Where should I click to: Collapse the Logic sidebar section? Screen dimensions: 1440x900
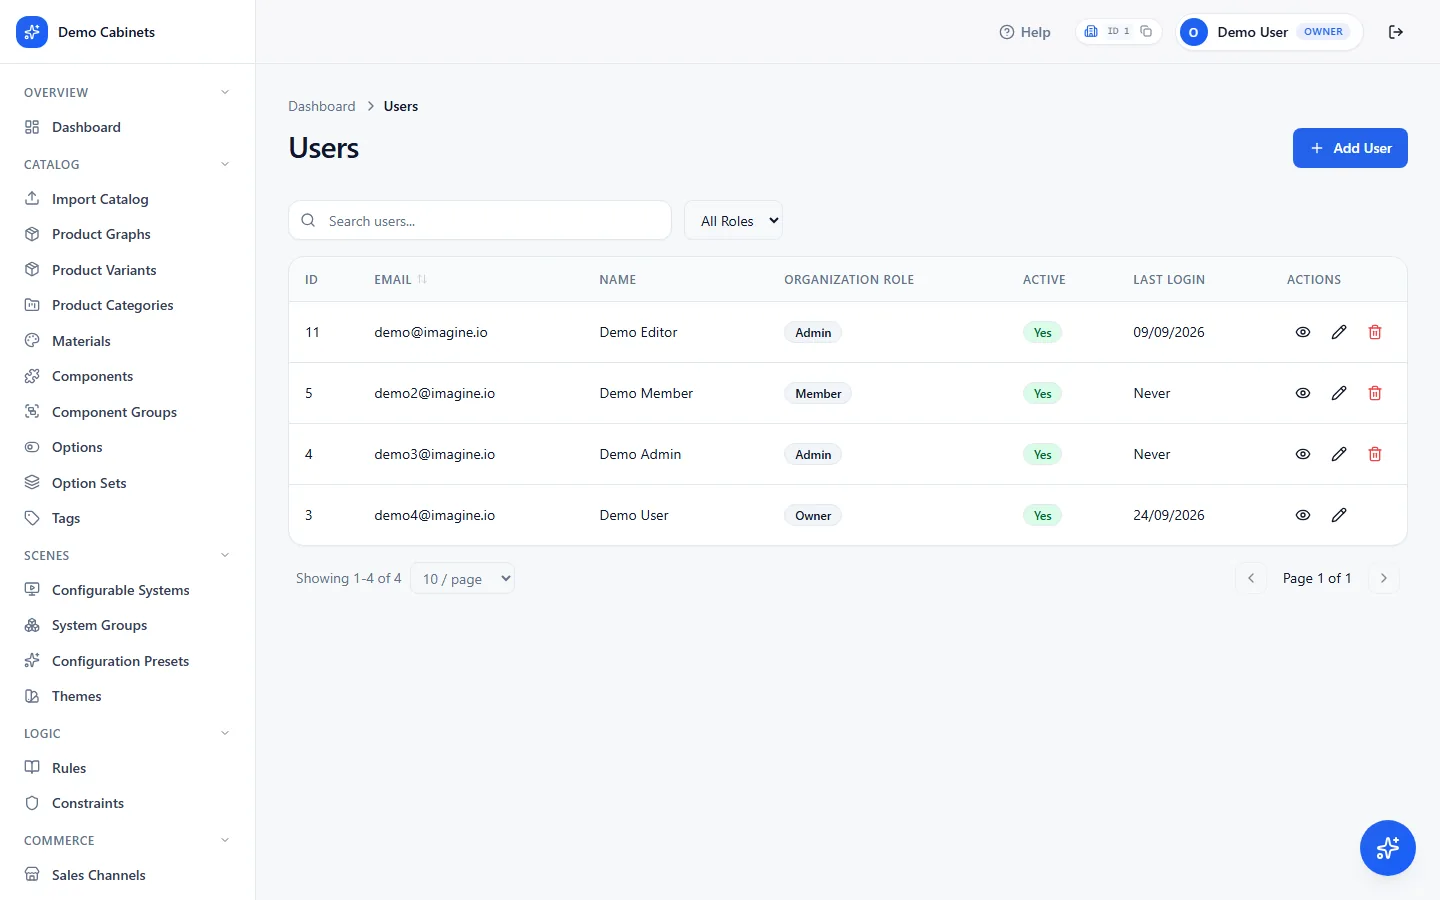(225, 733)
